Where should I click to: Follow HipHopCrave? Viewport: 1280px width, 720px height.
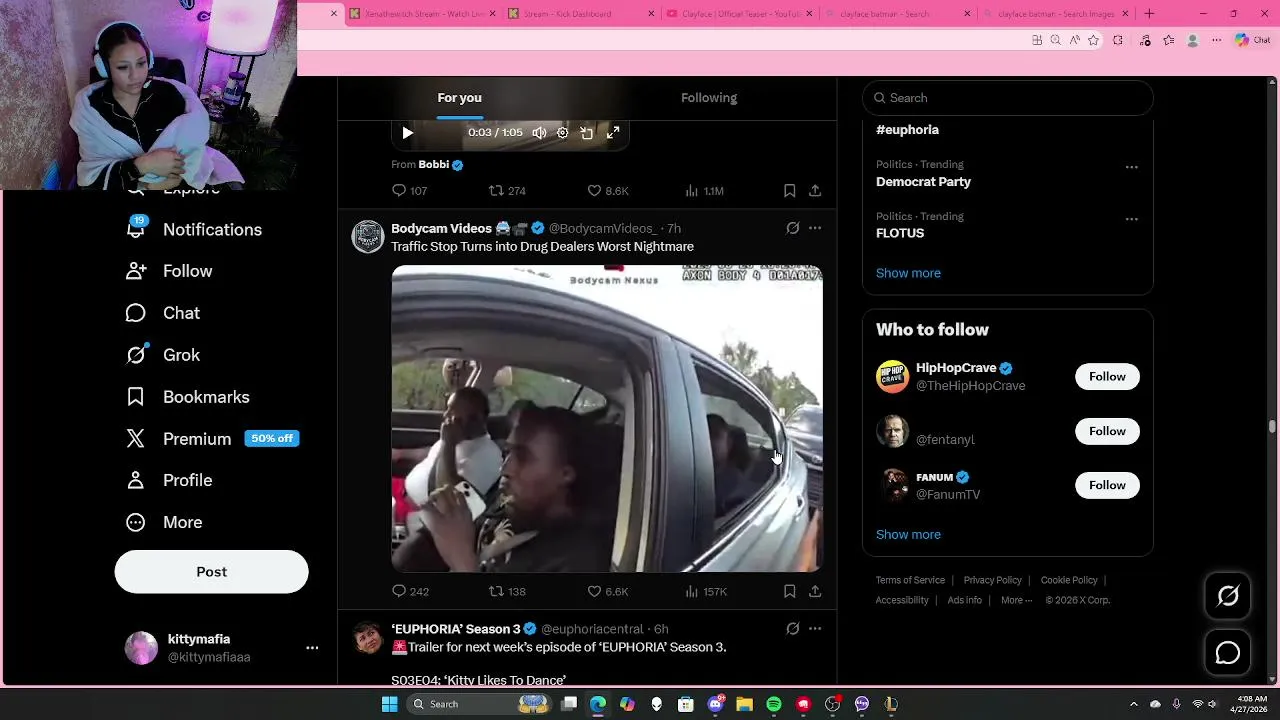1107,377
